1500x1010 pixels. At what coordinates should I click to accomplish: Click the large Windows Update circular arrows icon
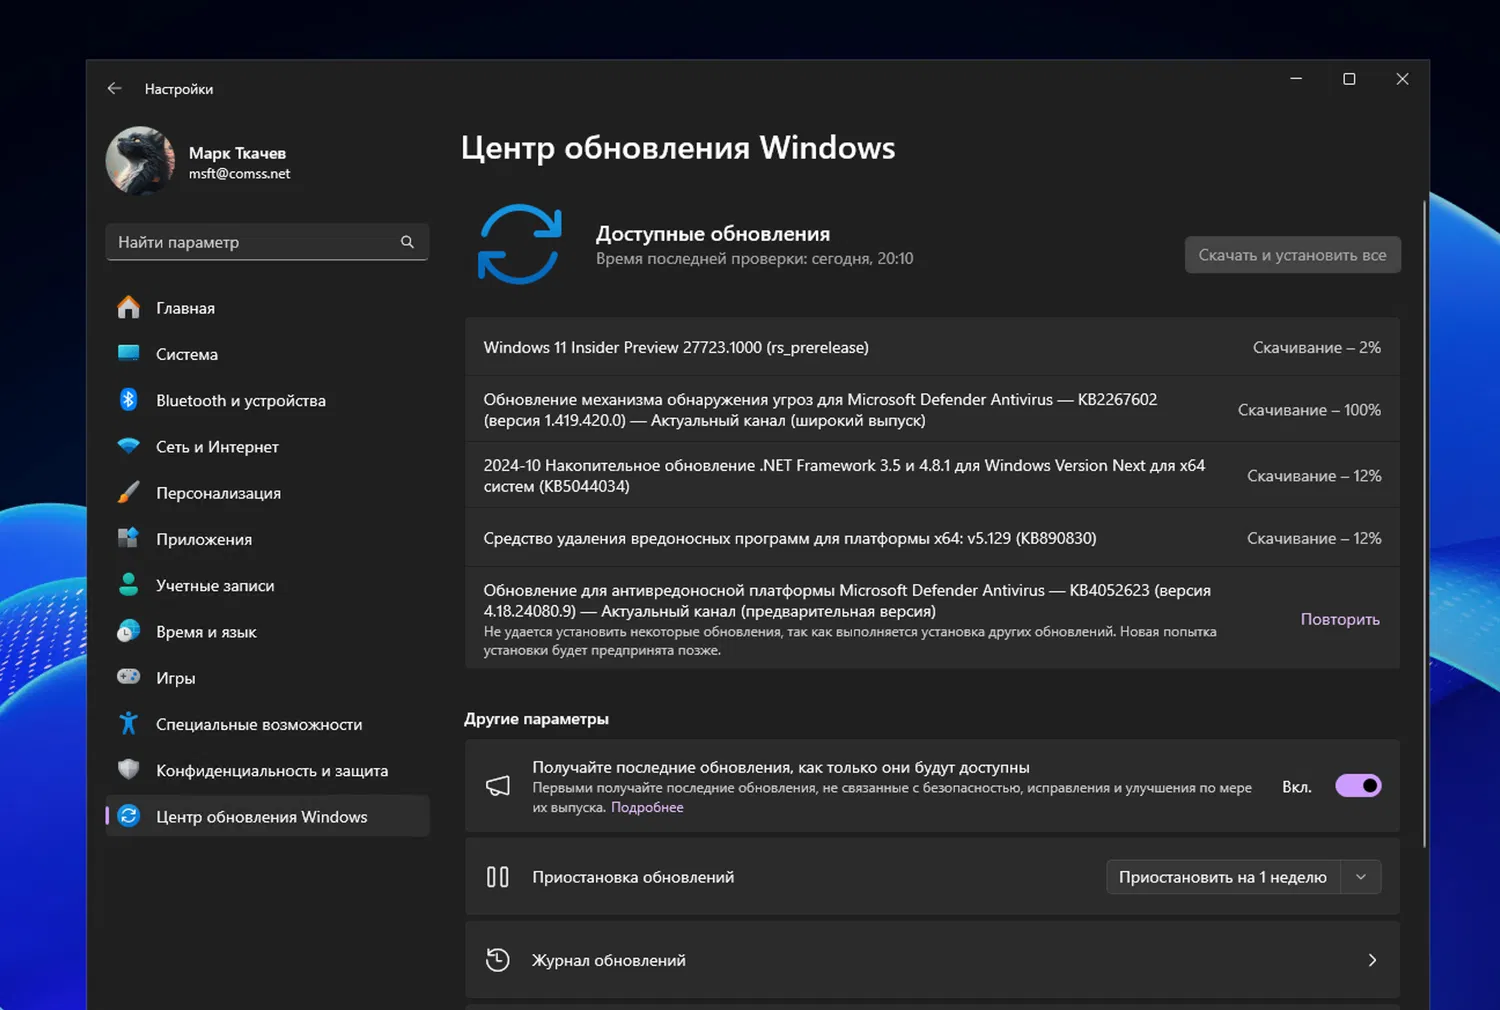[519, 243]
